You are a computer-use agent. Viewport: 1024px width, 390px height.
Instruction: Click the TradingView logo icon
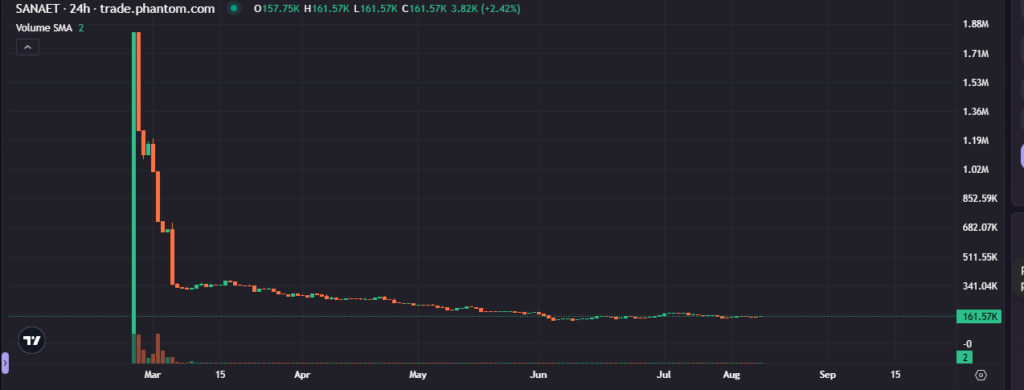point(30,341)
